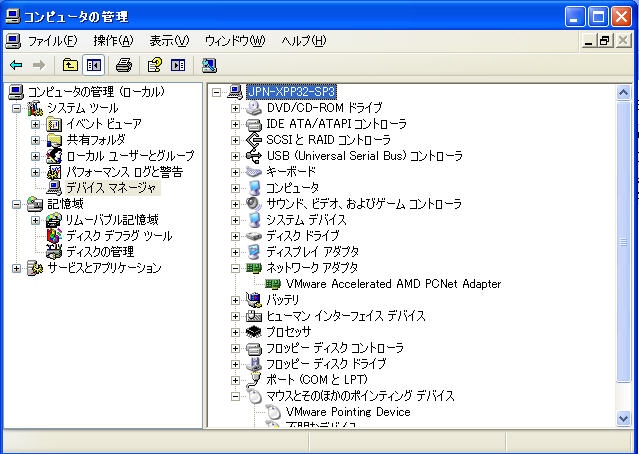This screenshot has width=639, height=454.
Task: Collapse the システム ツール tree node
Action: [16, 108]
